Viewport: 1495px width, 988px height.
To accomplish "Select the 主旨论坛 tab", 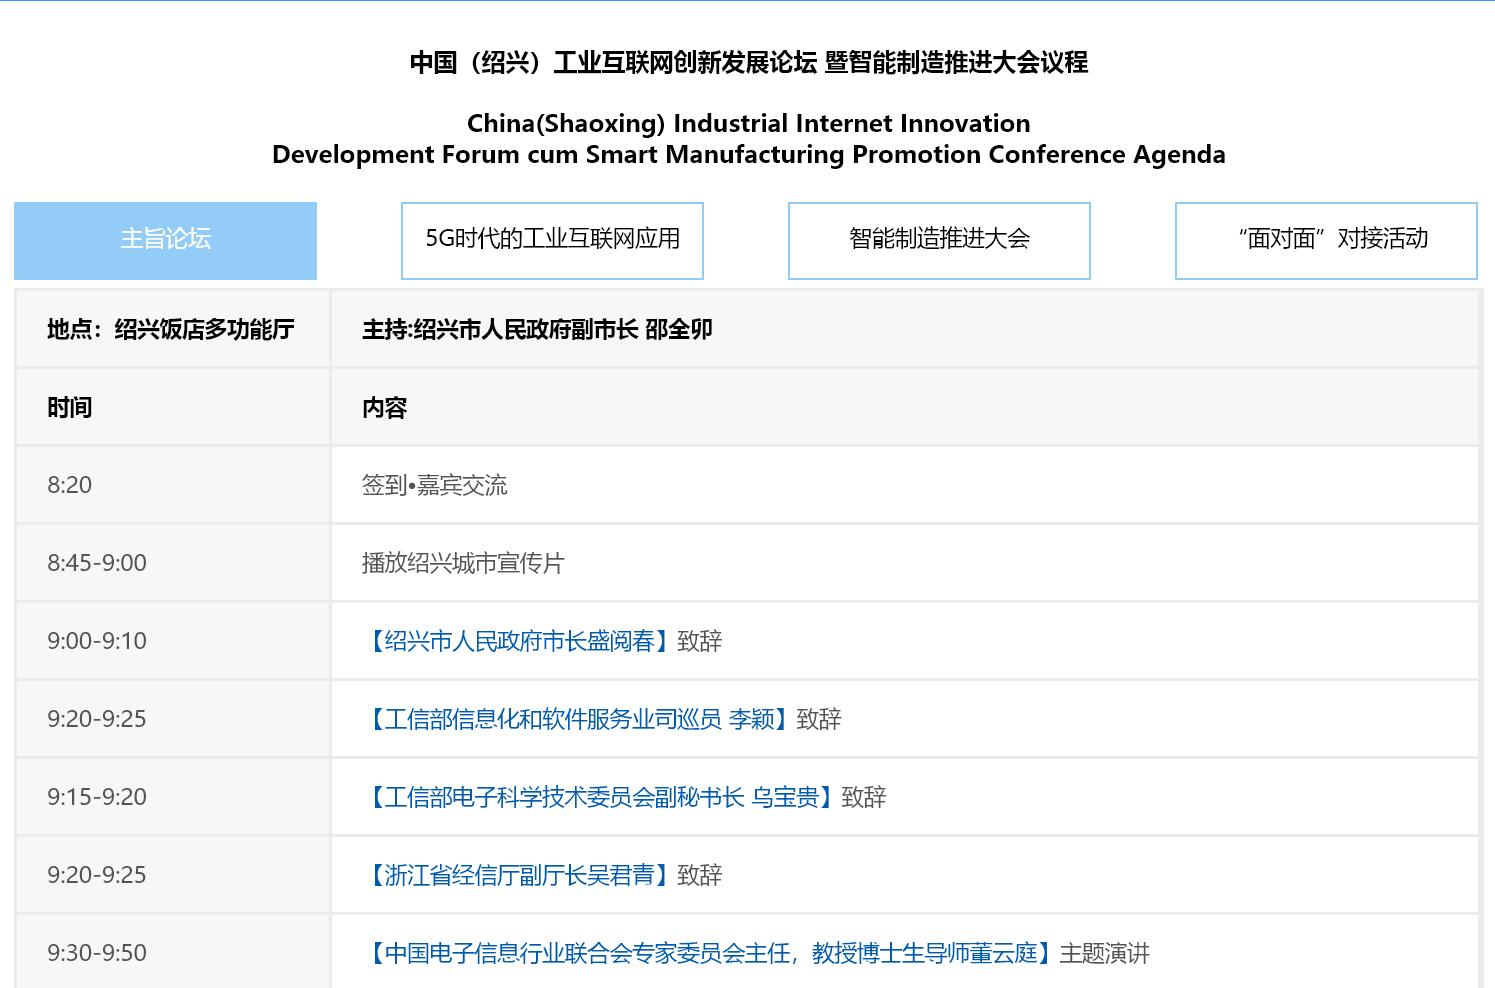I will coord(165,240).
